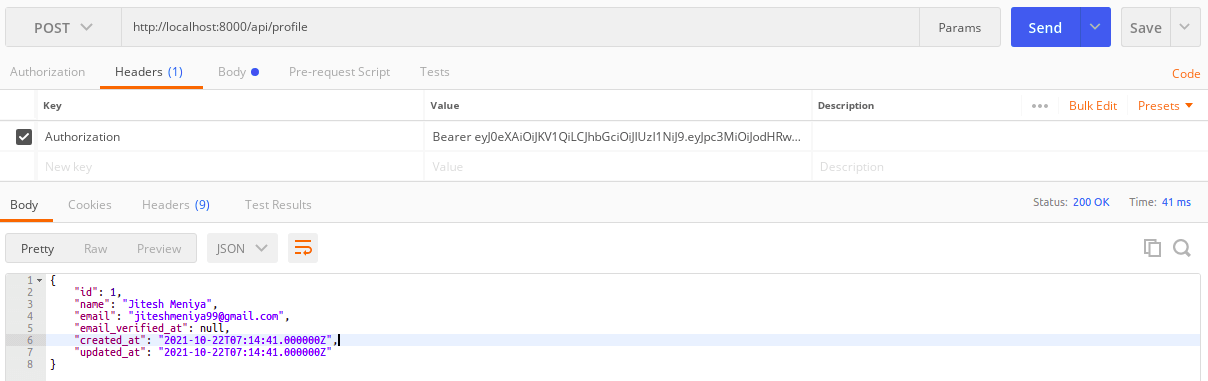Click the Send button

[1045, 27]
